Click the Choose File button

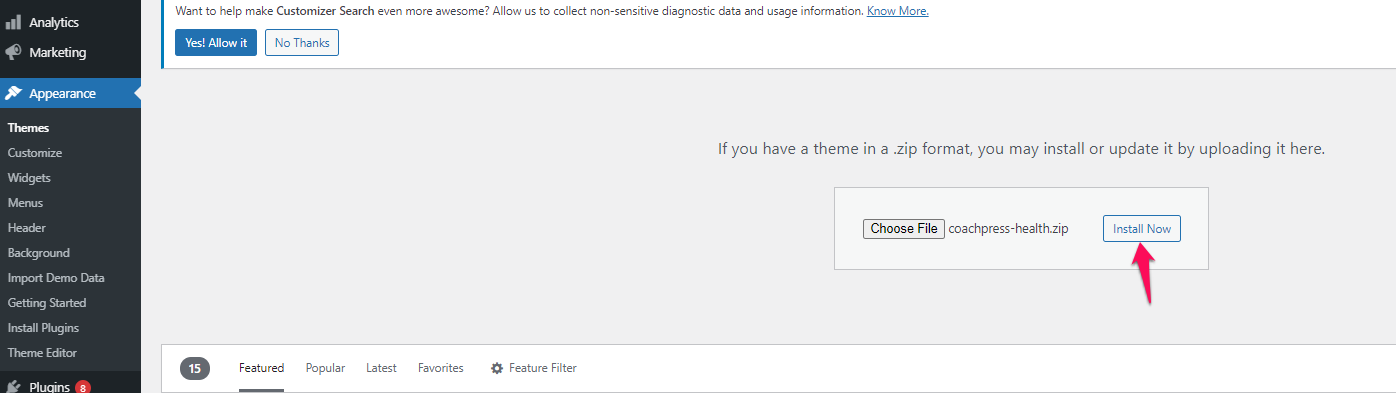click(904, 229)
